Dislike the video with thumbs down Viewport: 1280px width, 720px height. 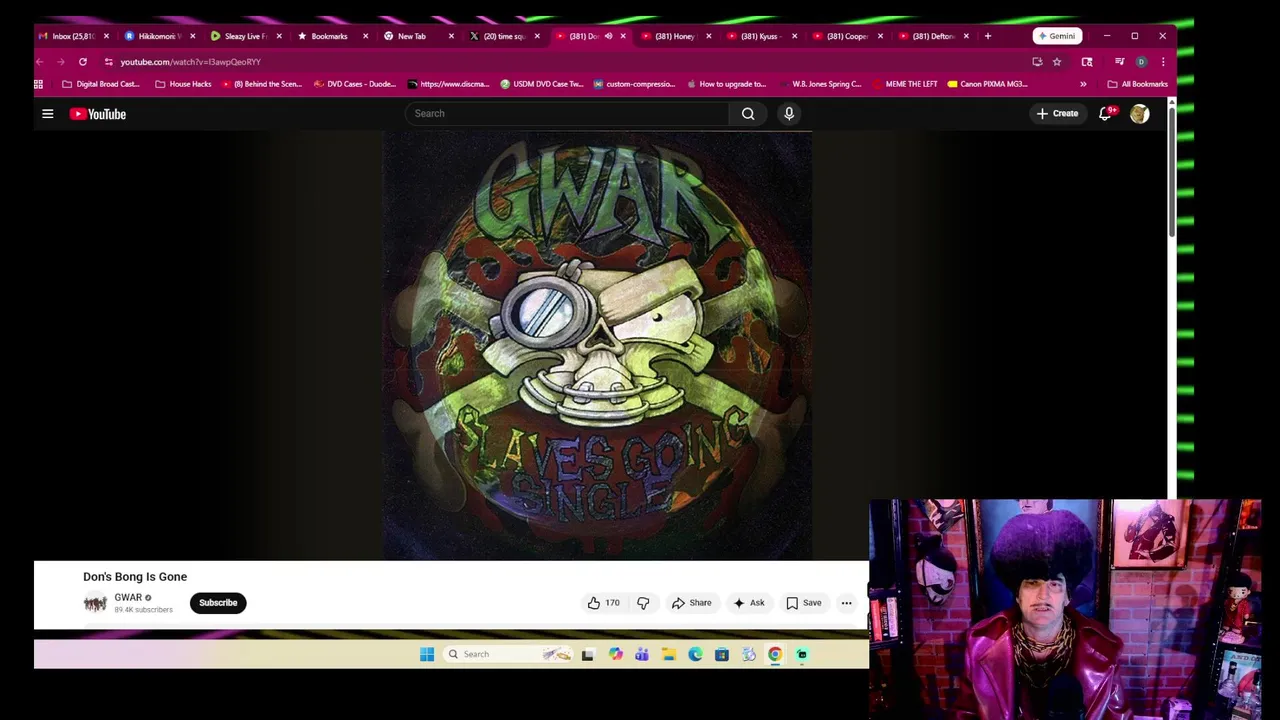pyautogui.click(x=643, y=603)
